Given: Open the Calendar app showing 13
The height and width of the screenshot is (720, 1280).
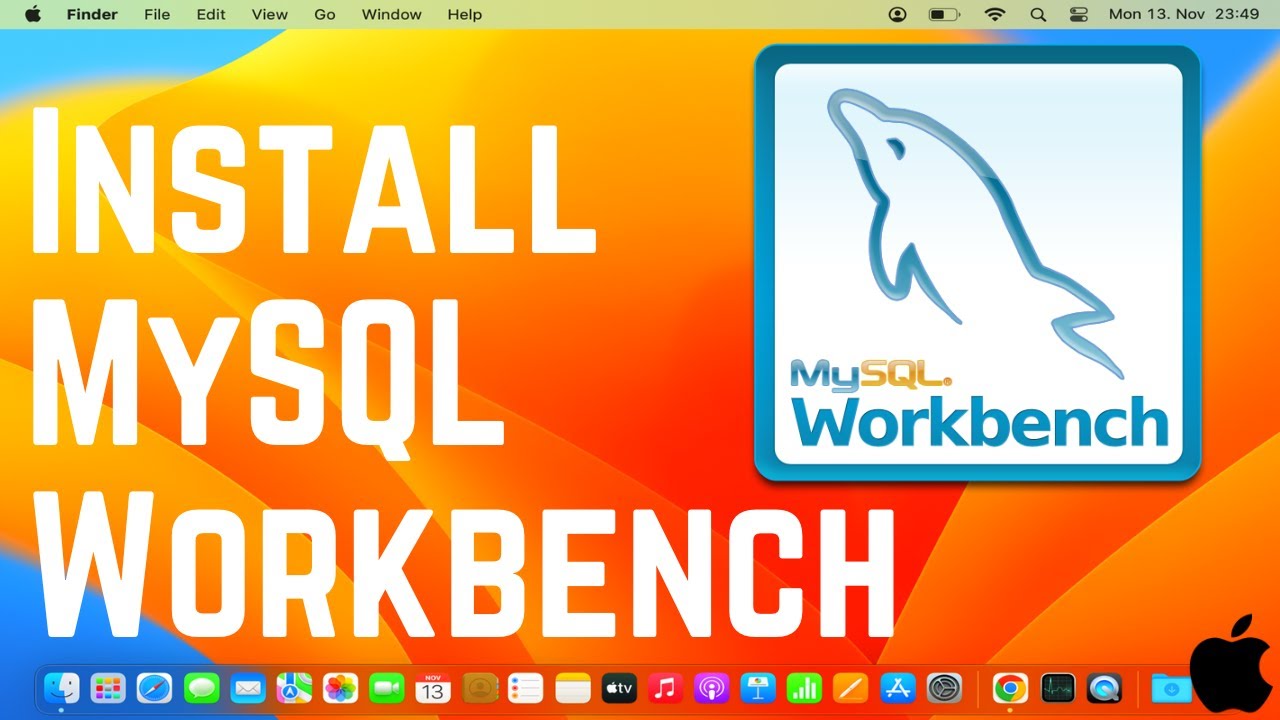Looking at the screenshot, I should pos(433,688).
